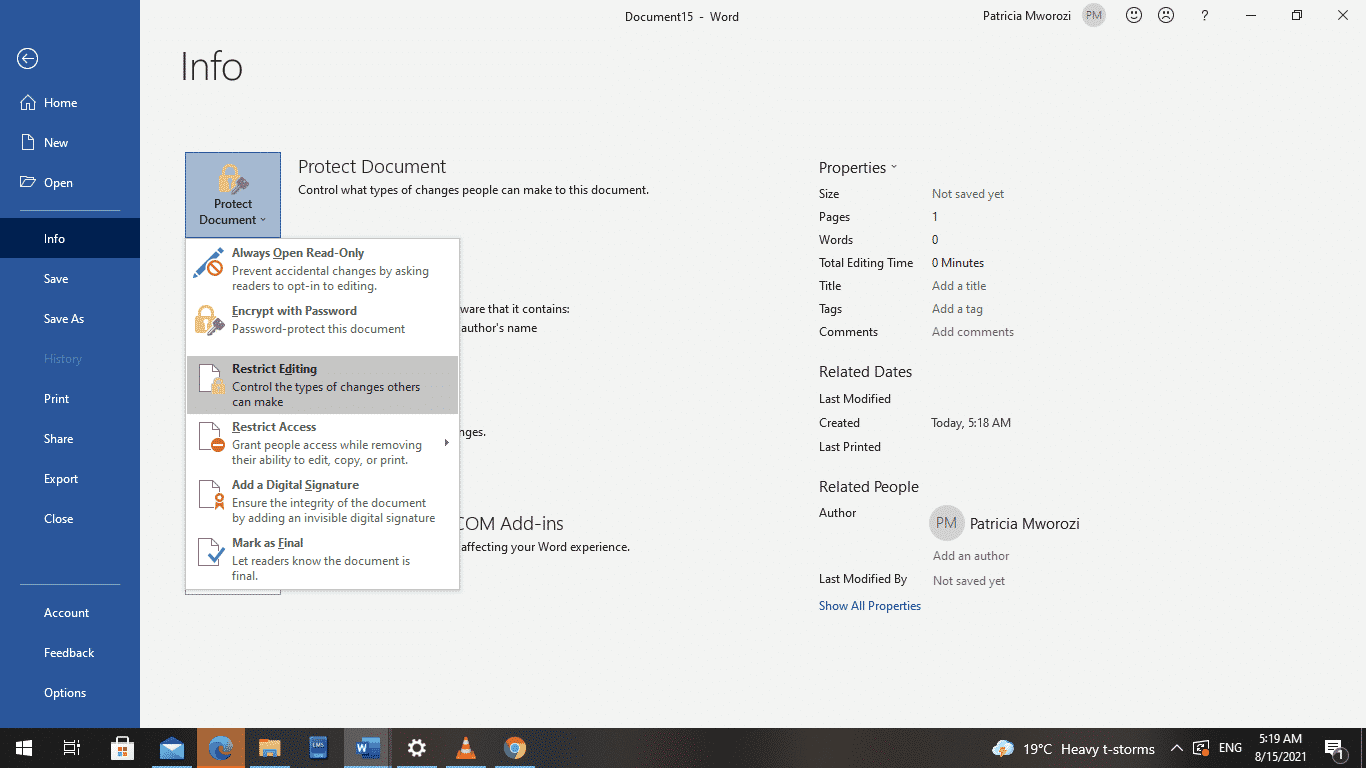Screen dimensions: 1366x768
Task: Open Word Options from the sidebar
Action: click(x=64, y=692)
